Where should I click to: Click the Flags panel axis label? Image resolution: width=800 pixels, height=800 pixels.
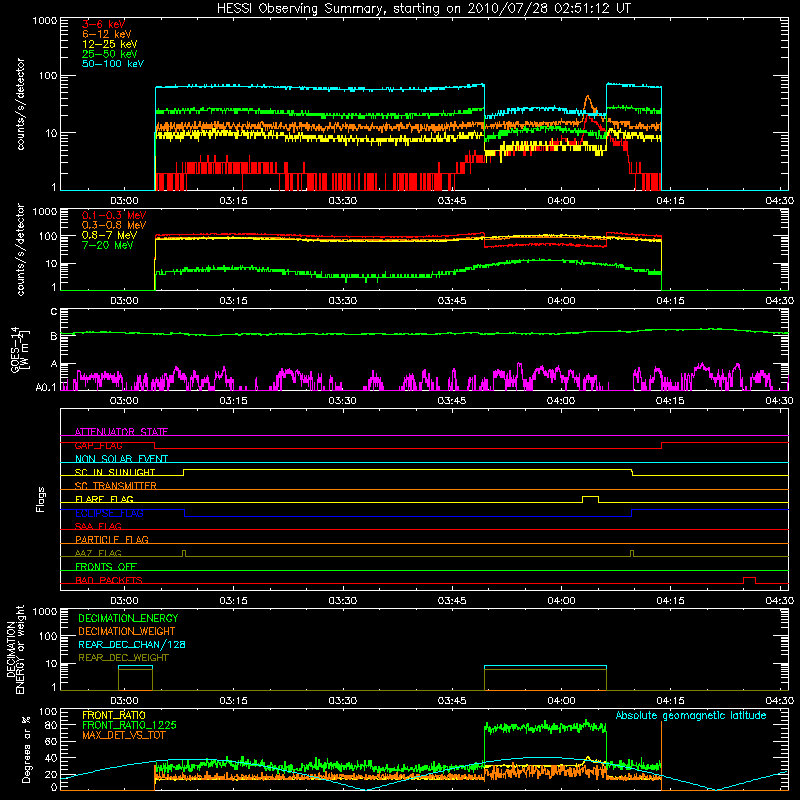pos(40,499)
